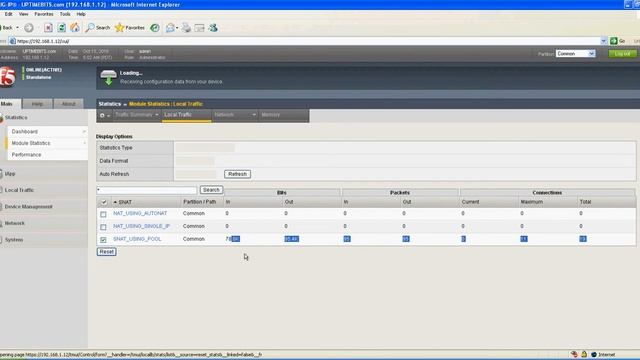The height and width of the screenshot is (360, 640).
Task: Open the NAT_USING_AUTONAT link
Action: [x=140, y=213]
